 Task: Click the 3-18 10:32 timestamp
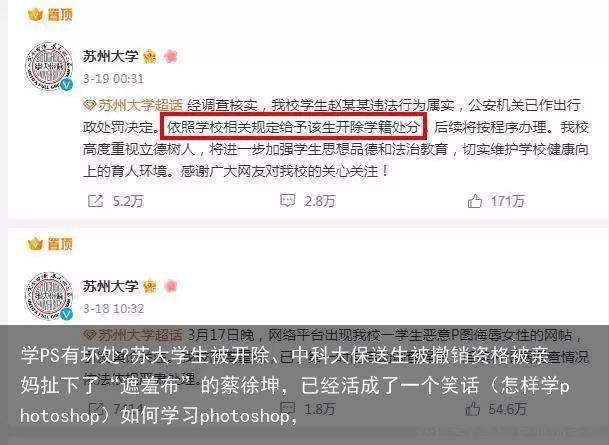tap(113, 309)
